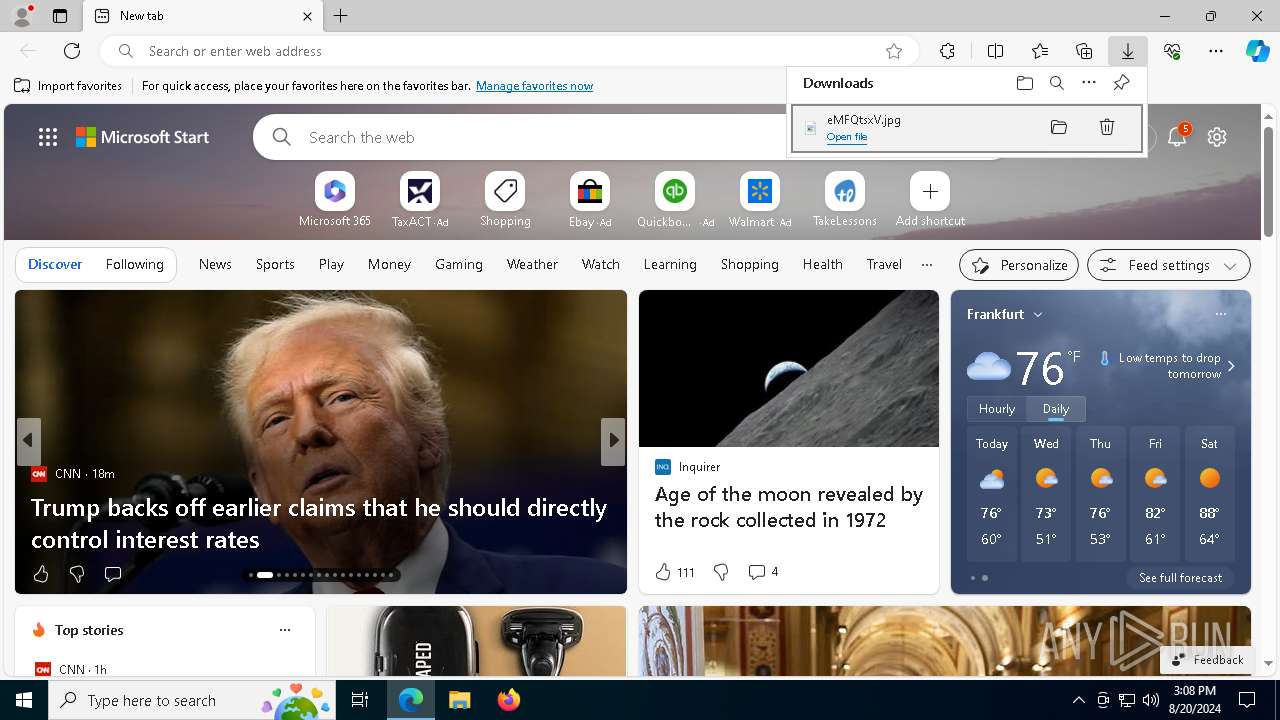
Task: Dislike the Trump interest rates story
Action: [x=77, y=574]
